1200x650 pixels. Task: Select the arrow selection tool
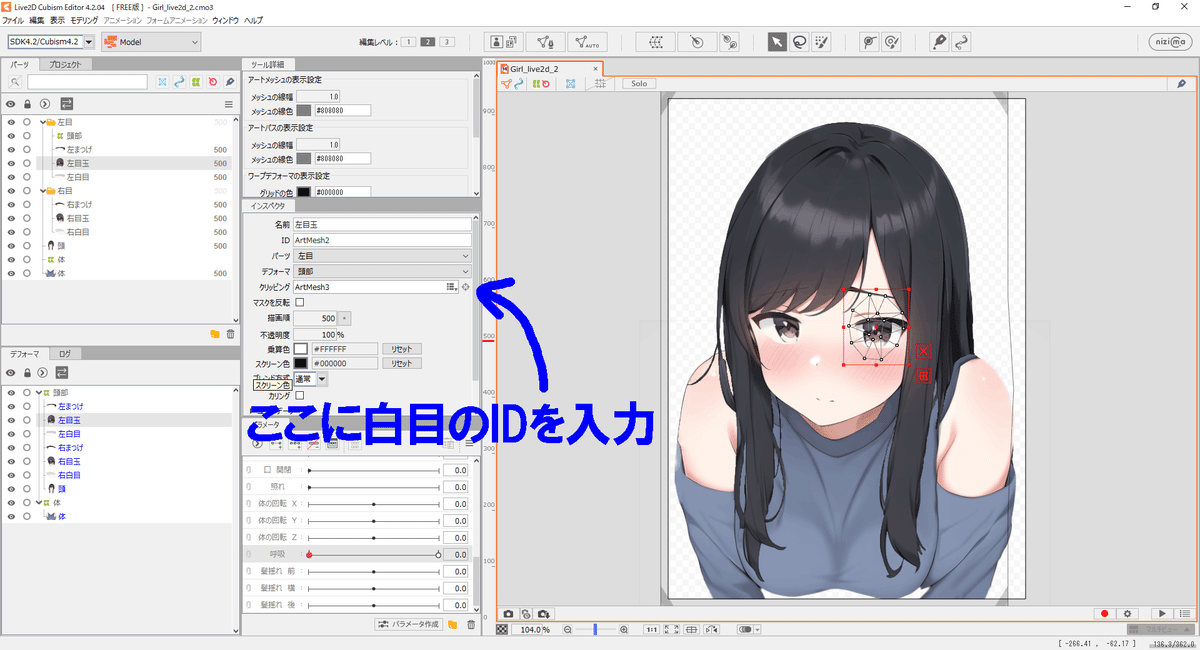(x=776, y=42)
